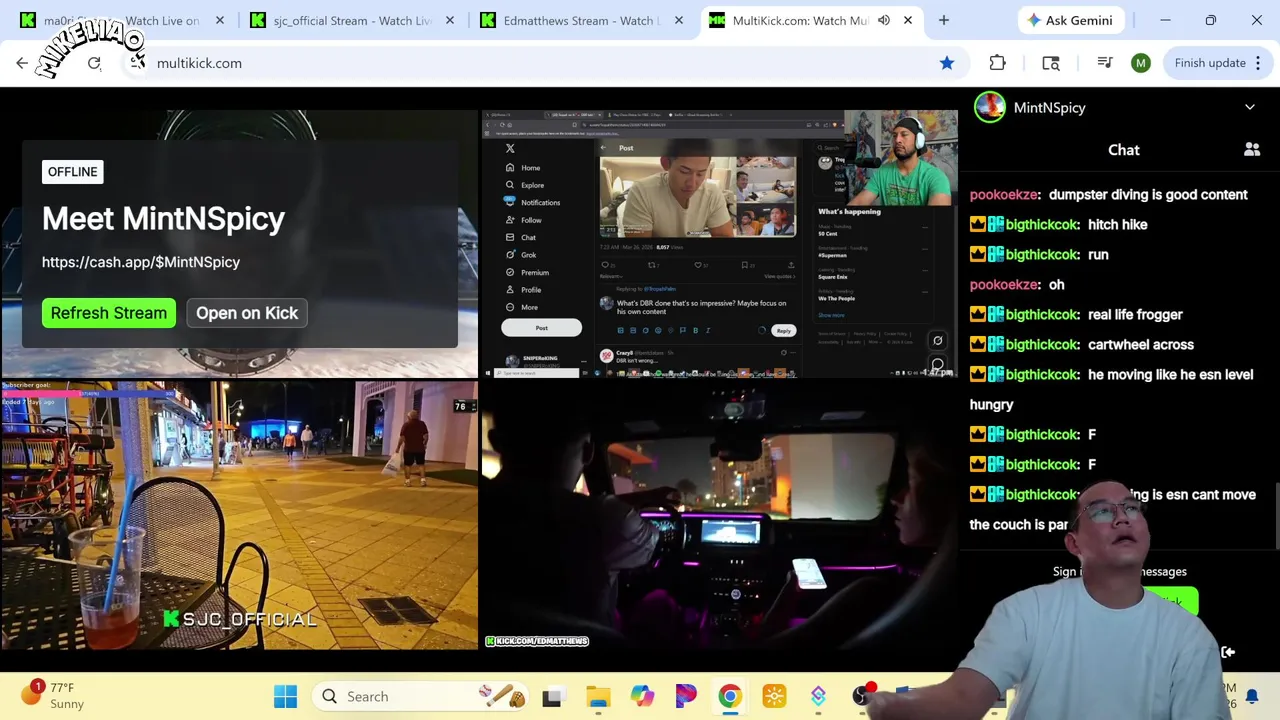Viewport: 1280px width, 720px height.
Task: Show chat users with the people icon
Action: pos(1252,150)
